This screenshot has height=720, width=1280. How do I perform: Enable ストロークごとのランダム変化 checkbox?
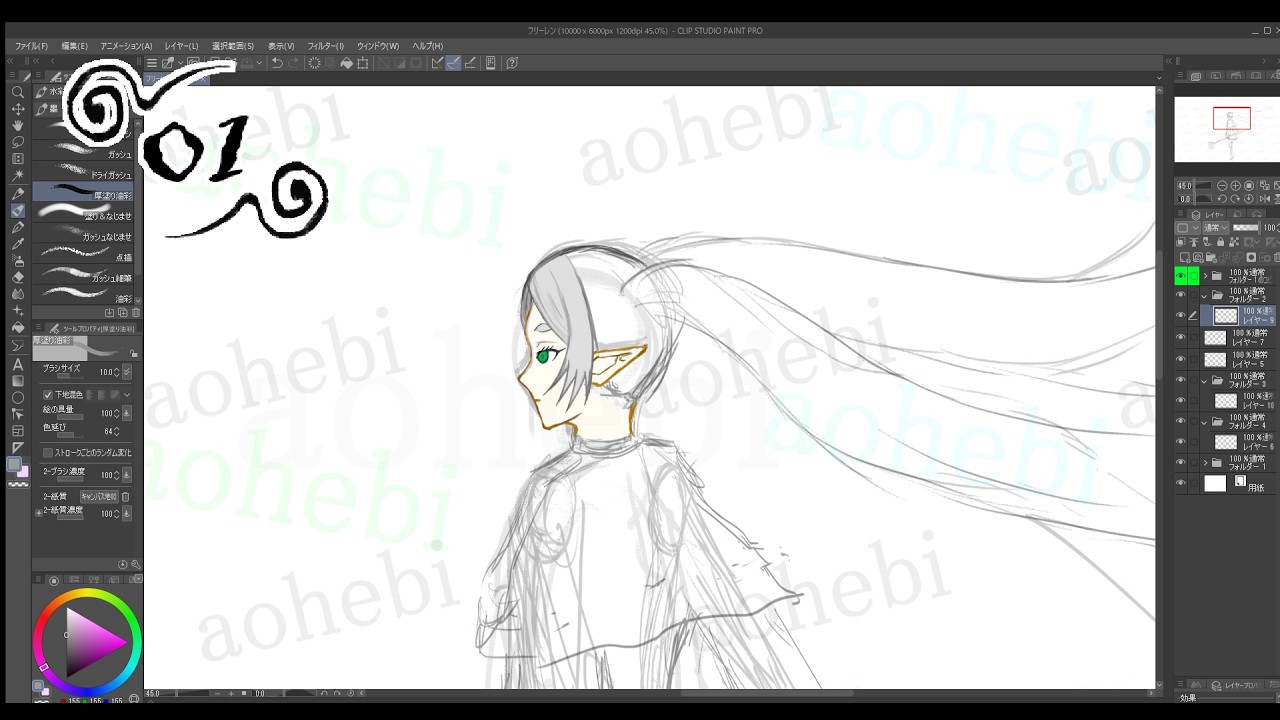pyautogui.click(x=48, y=453)
